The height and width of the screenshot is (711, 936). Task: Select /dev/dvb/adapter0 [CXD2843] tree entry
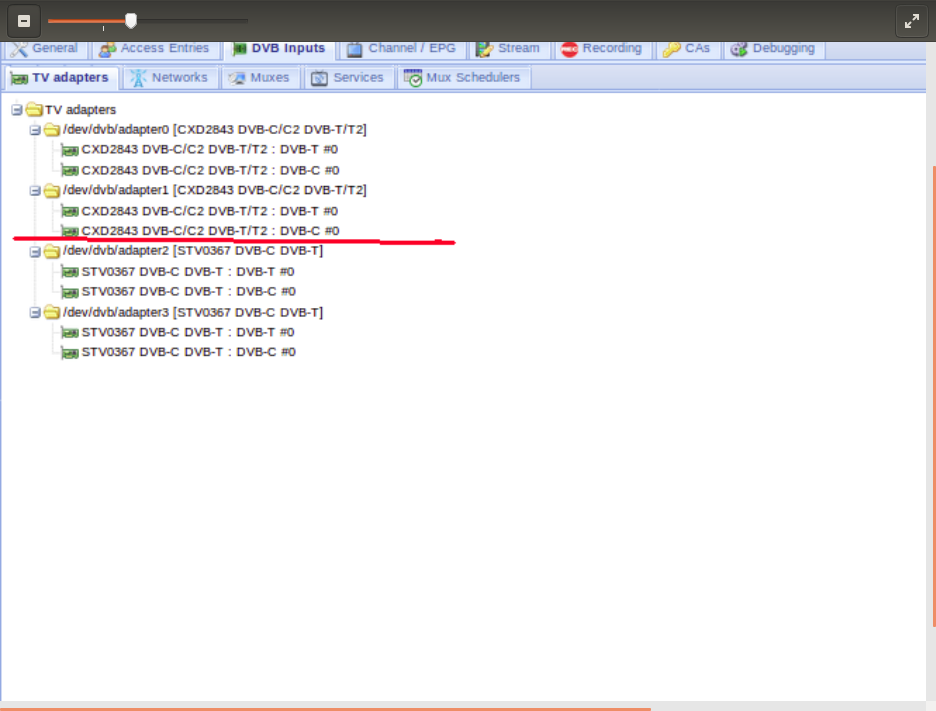coord(215,130)
